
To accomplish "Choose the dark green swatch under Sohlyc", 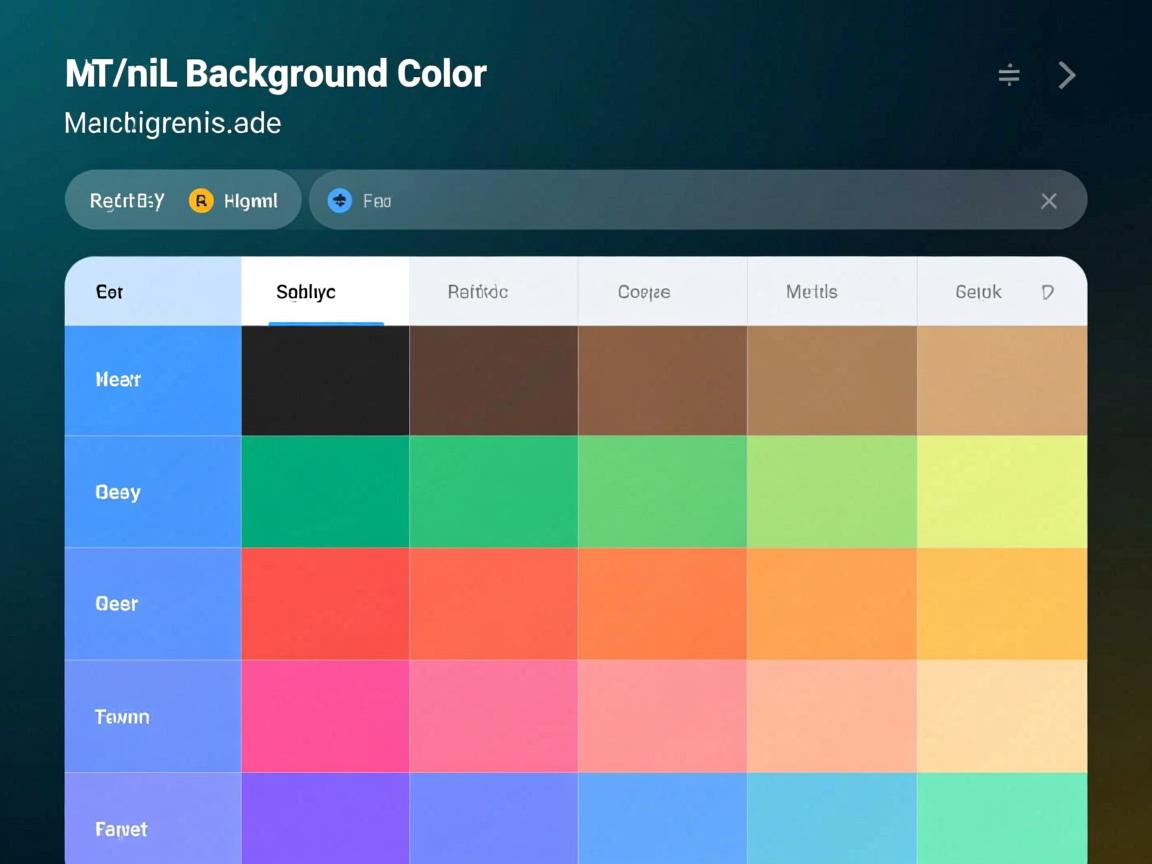I will click(325, 492).
